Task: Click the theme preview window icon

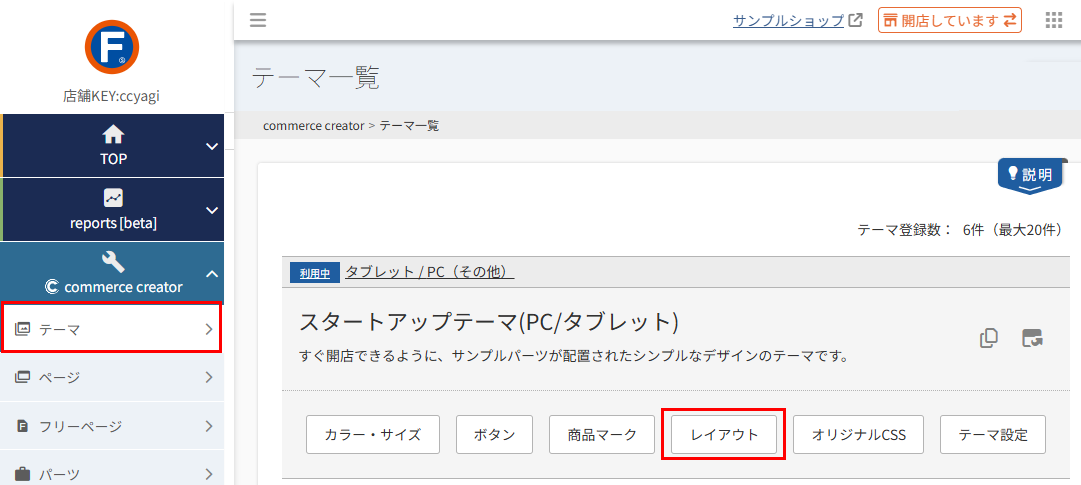Action: click(x=1032, y=338)
